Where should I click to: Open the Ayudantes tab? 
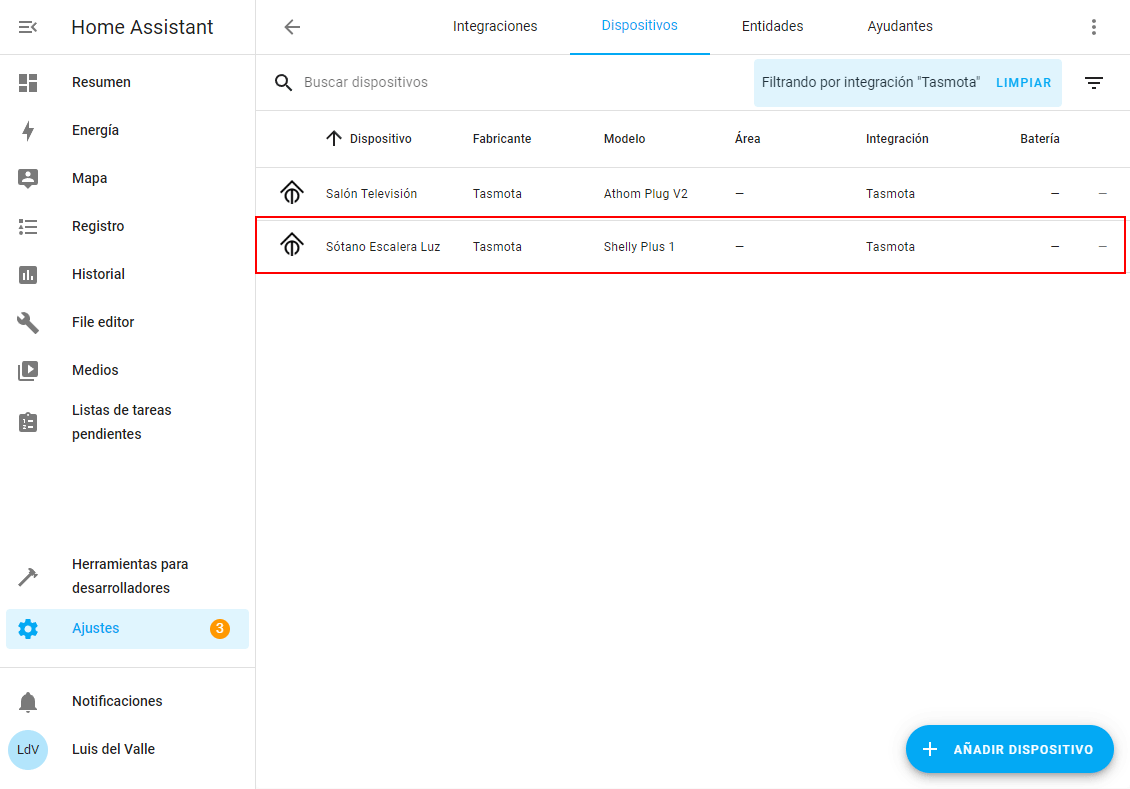click(x=900, y=26)
